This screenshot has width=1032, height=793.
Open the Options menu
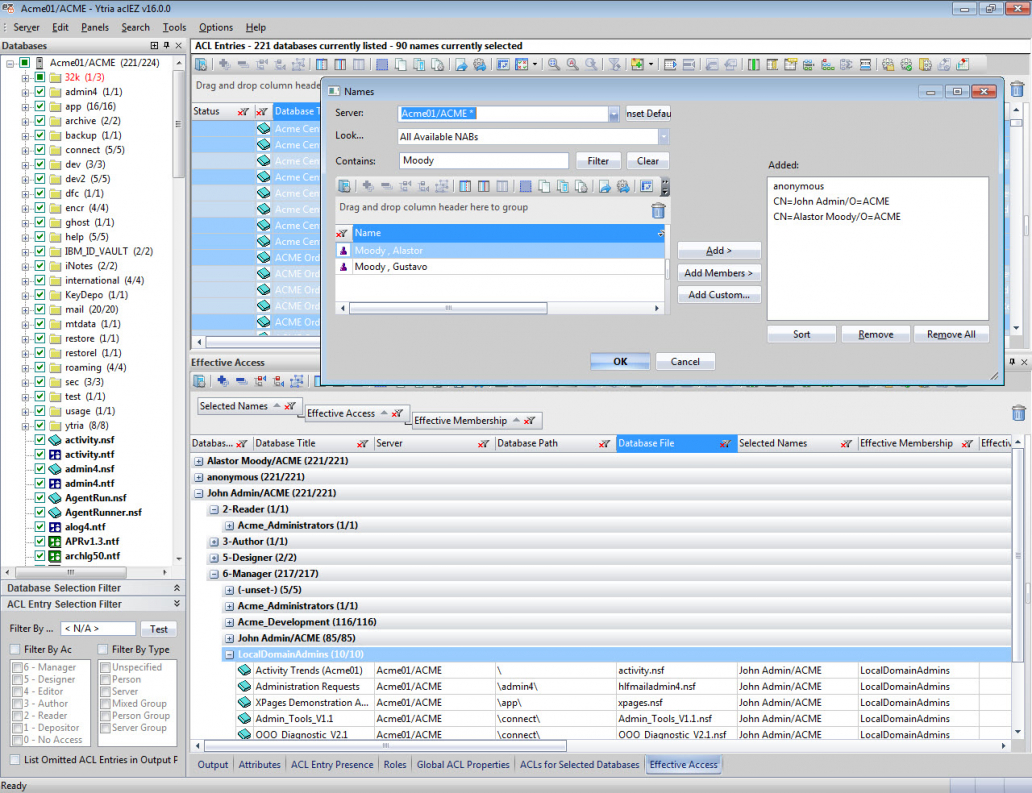[216, 27]
